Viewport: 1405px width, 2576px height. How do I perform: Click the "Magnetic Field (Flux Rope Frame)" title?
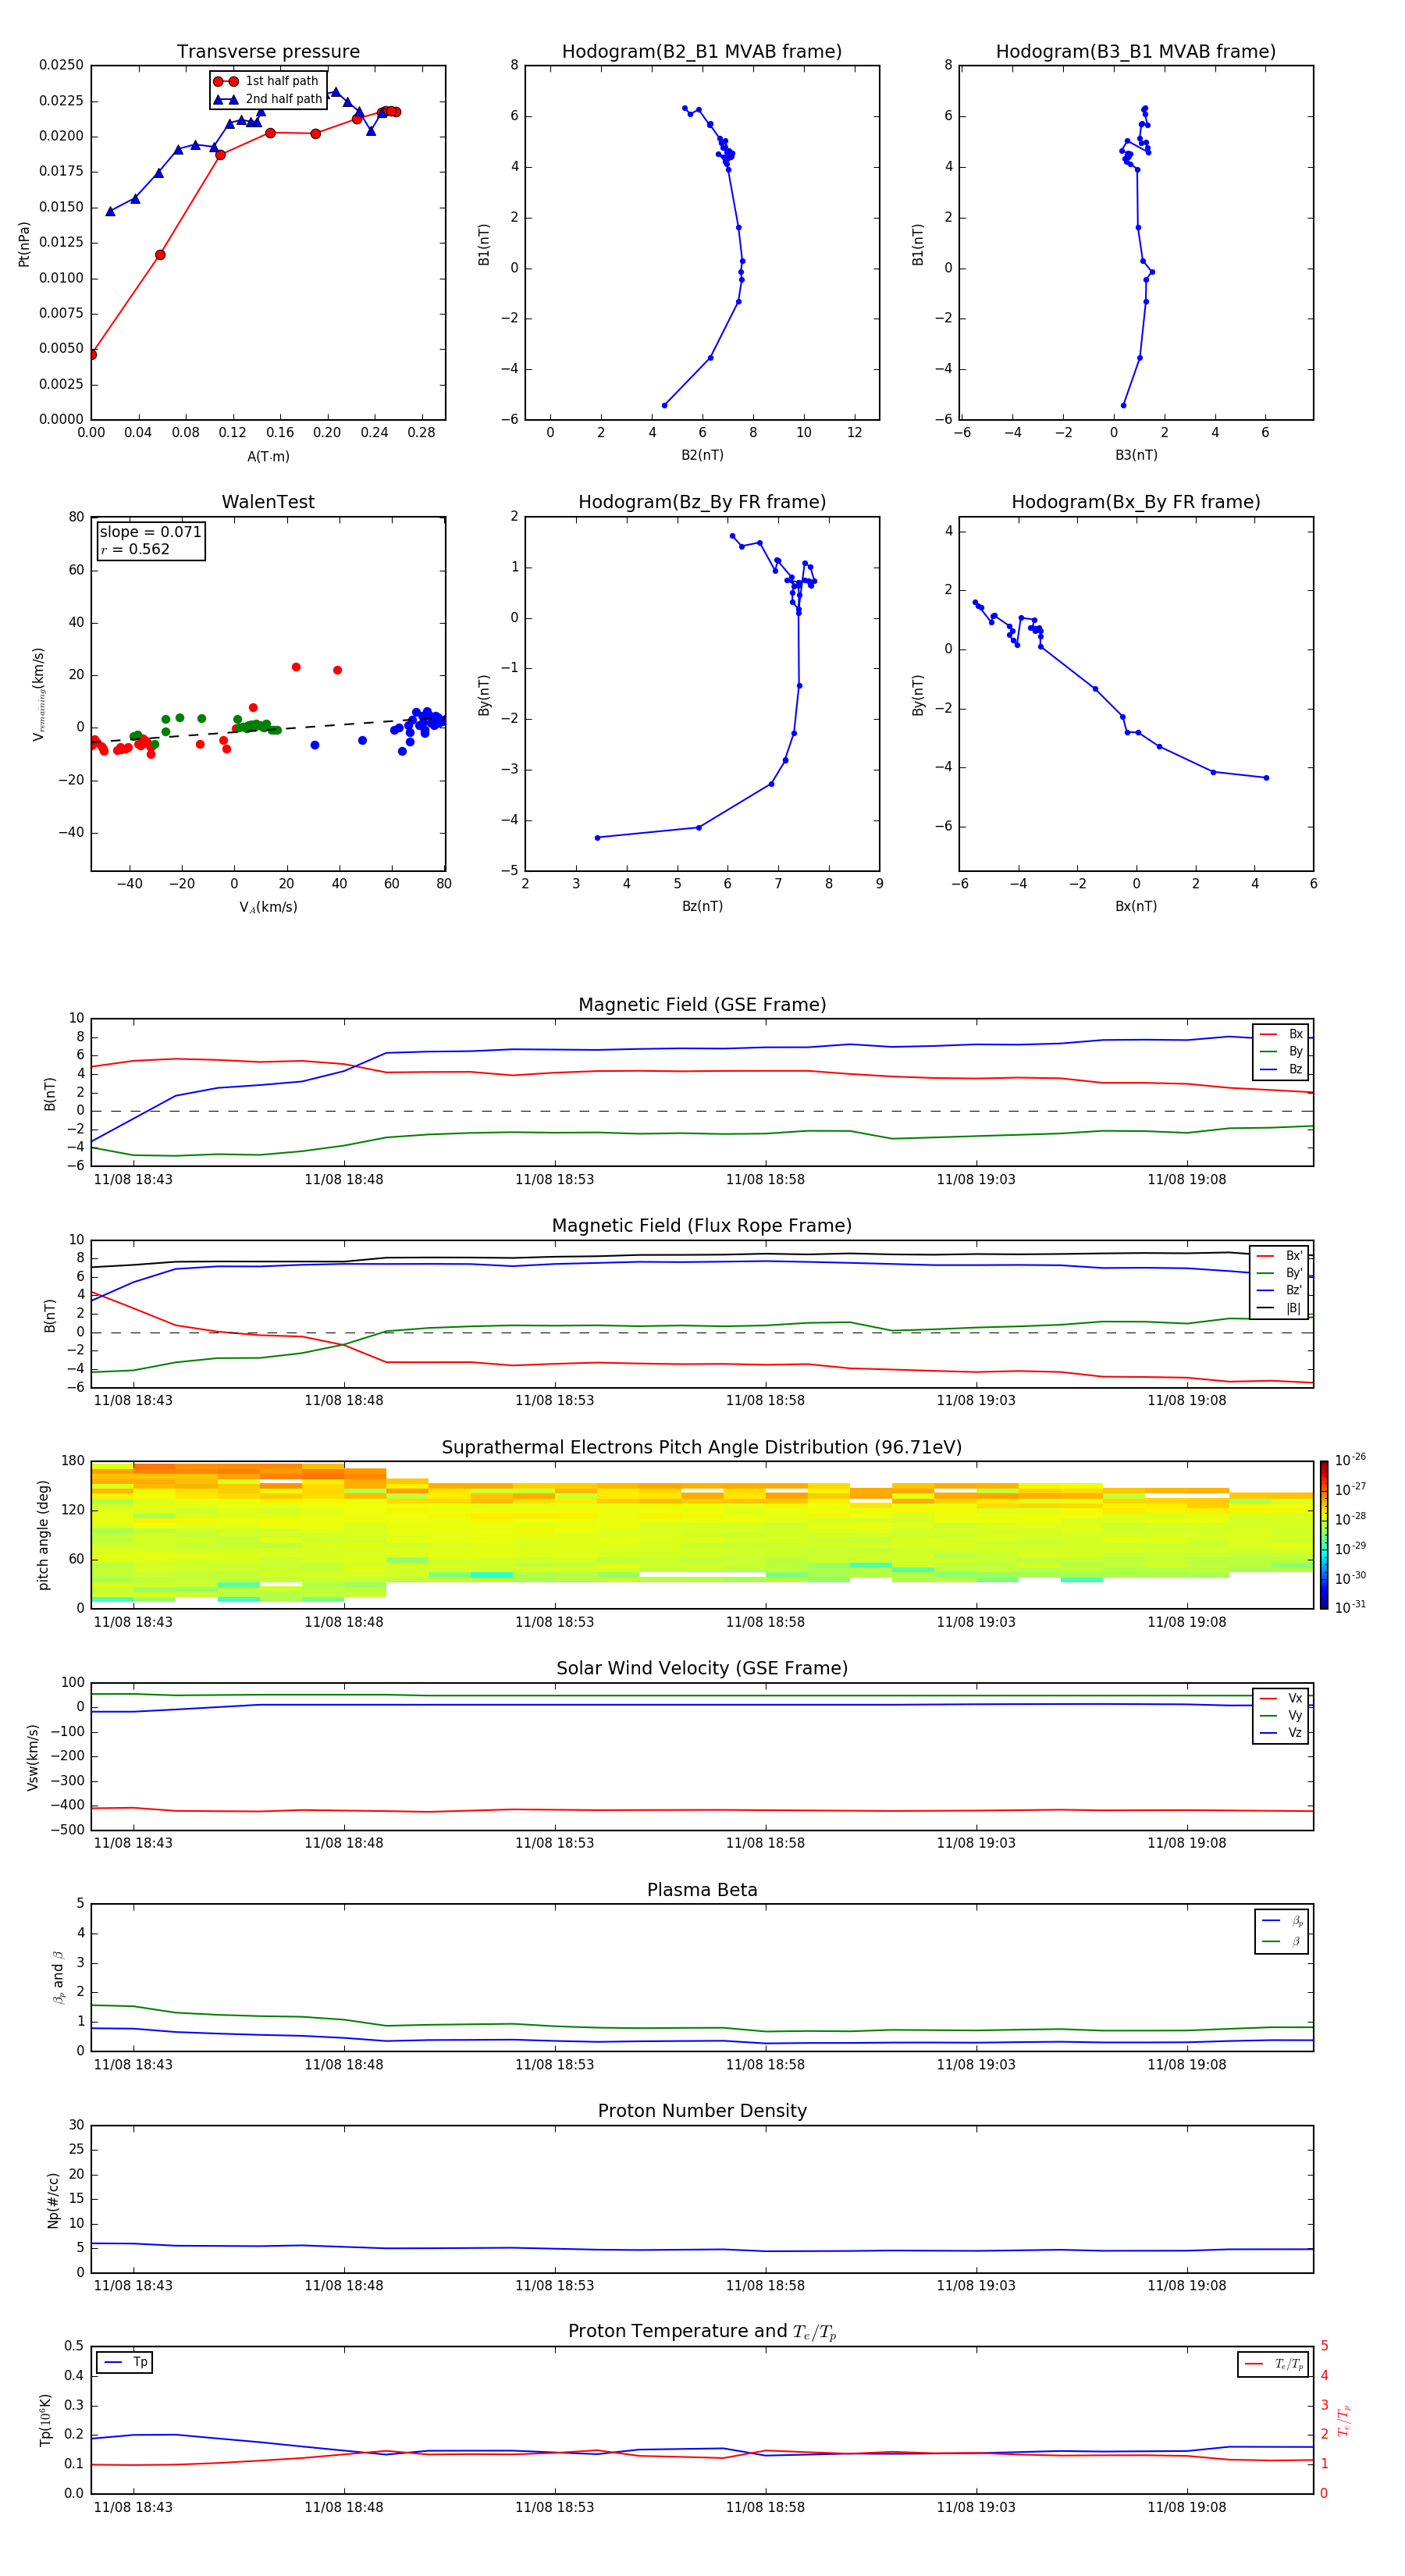(702, 1226)
